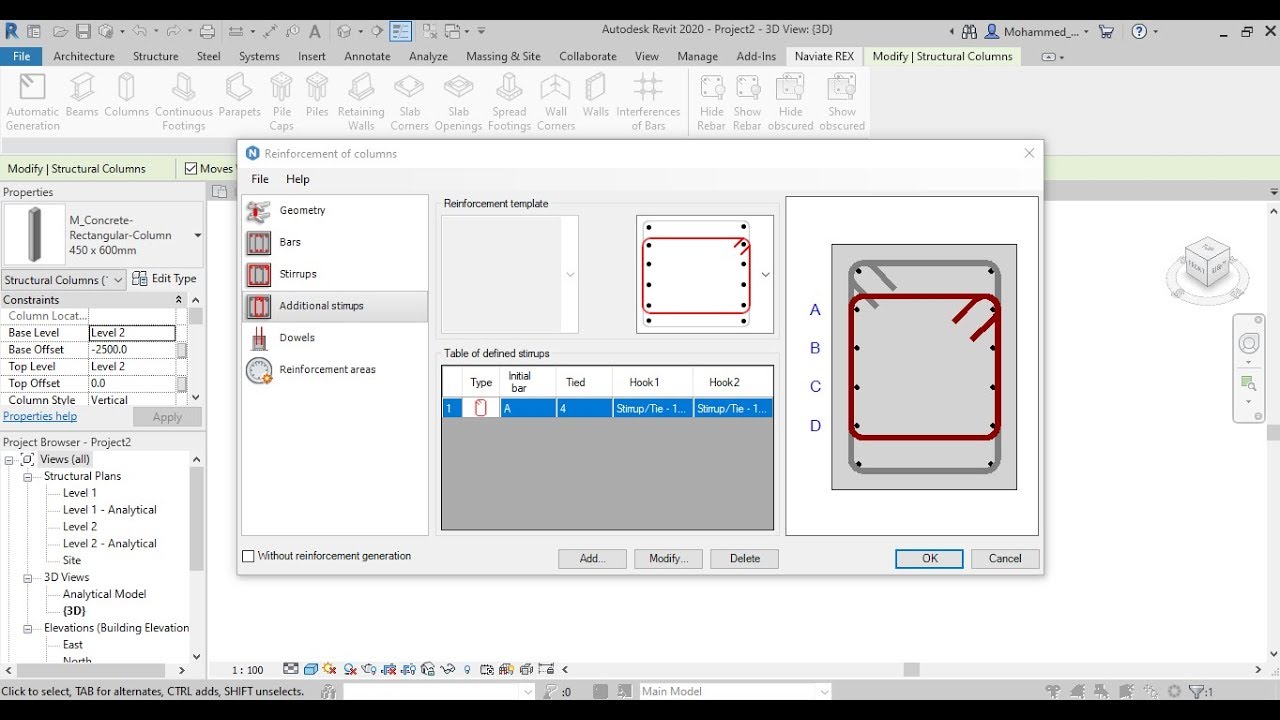The image size is (1280, 720).
Task: Click the stirrup type icon in table row 1
Action: pyautogui.click(x=481, y=408)
